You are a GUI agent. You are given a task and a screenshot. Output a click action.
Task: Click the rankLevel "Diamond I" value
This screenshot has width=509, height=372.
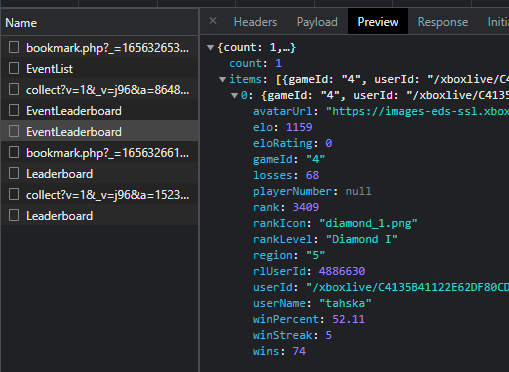pyautogui.click(x=362, y=239)
